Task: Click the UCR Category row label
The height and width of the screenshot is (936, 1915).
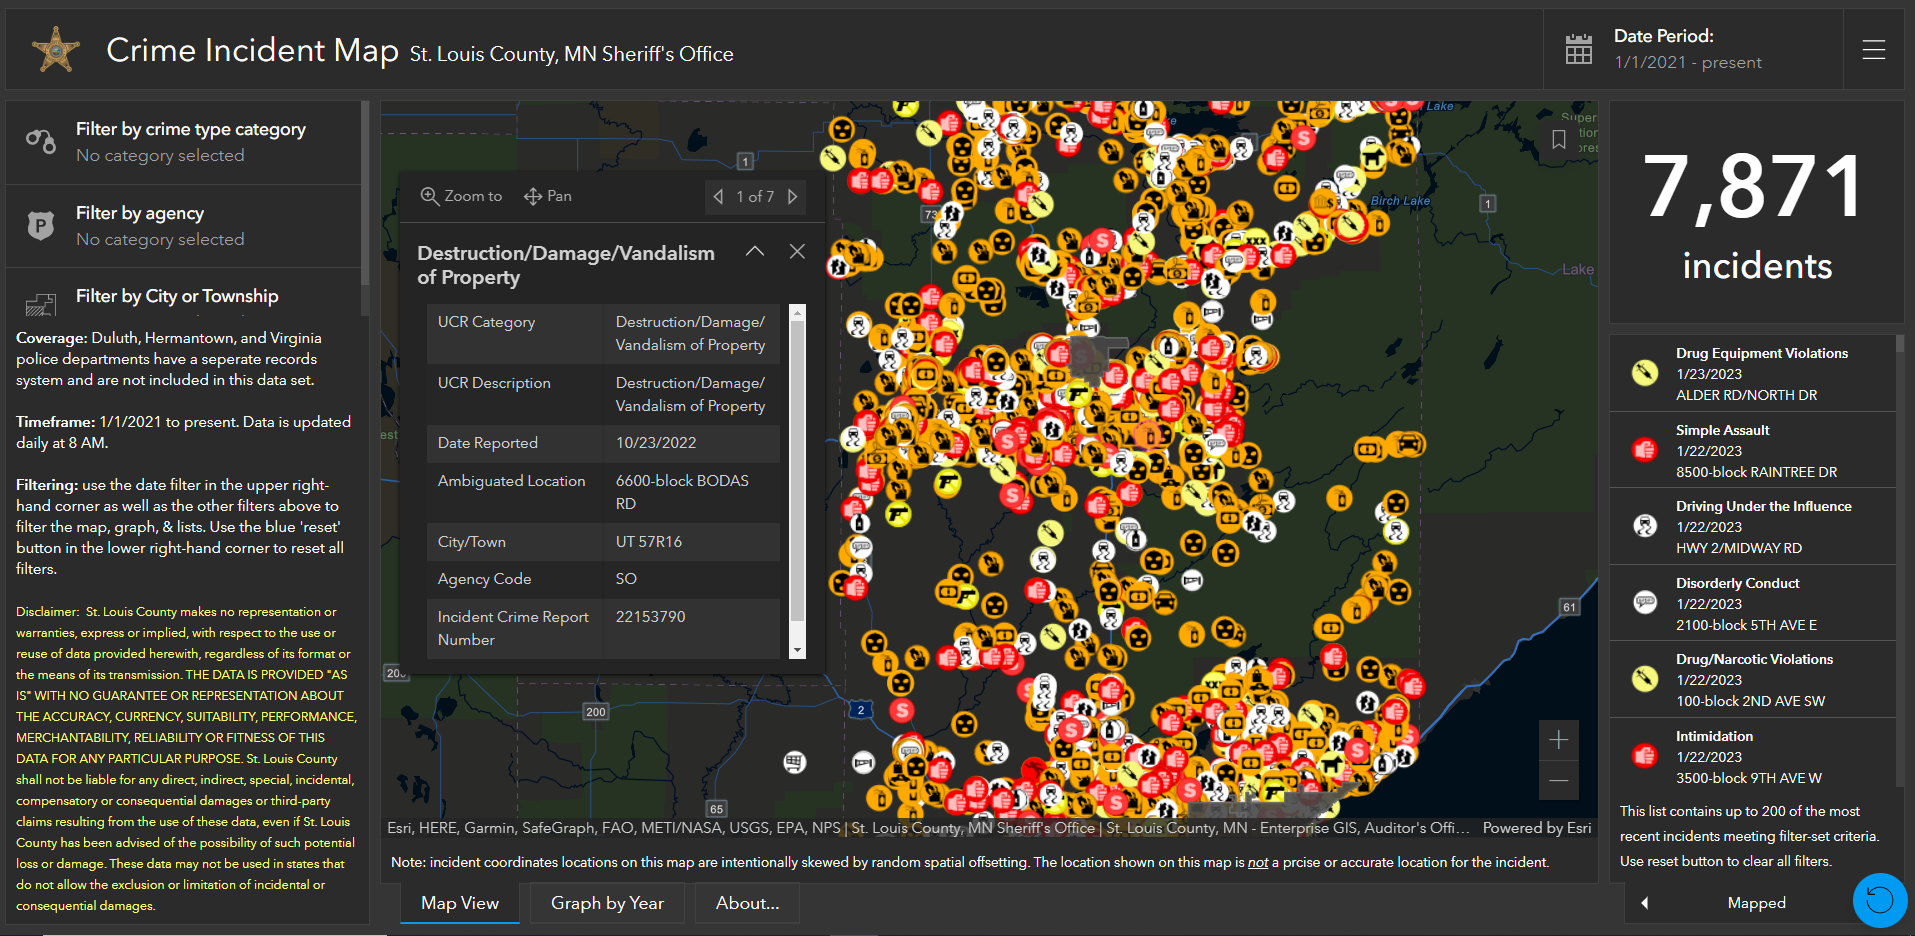Action: (x=486, y=322)
